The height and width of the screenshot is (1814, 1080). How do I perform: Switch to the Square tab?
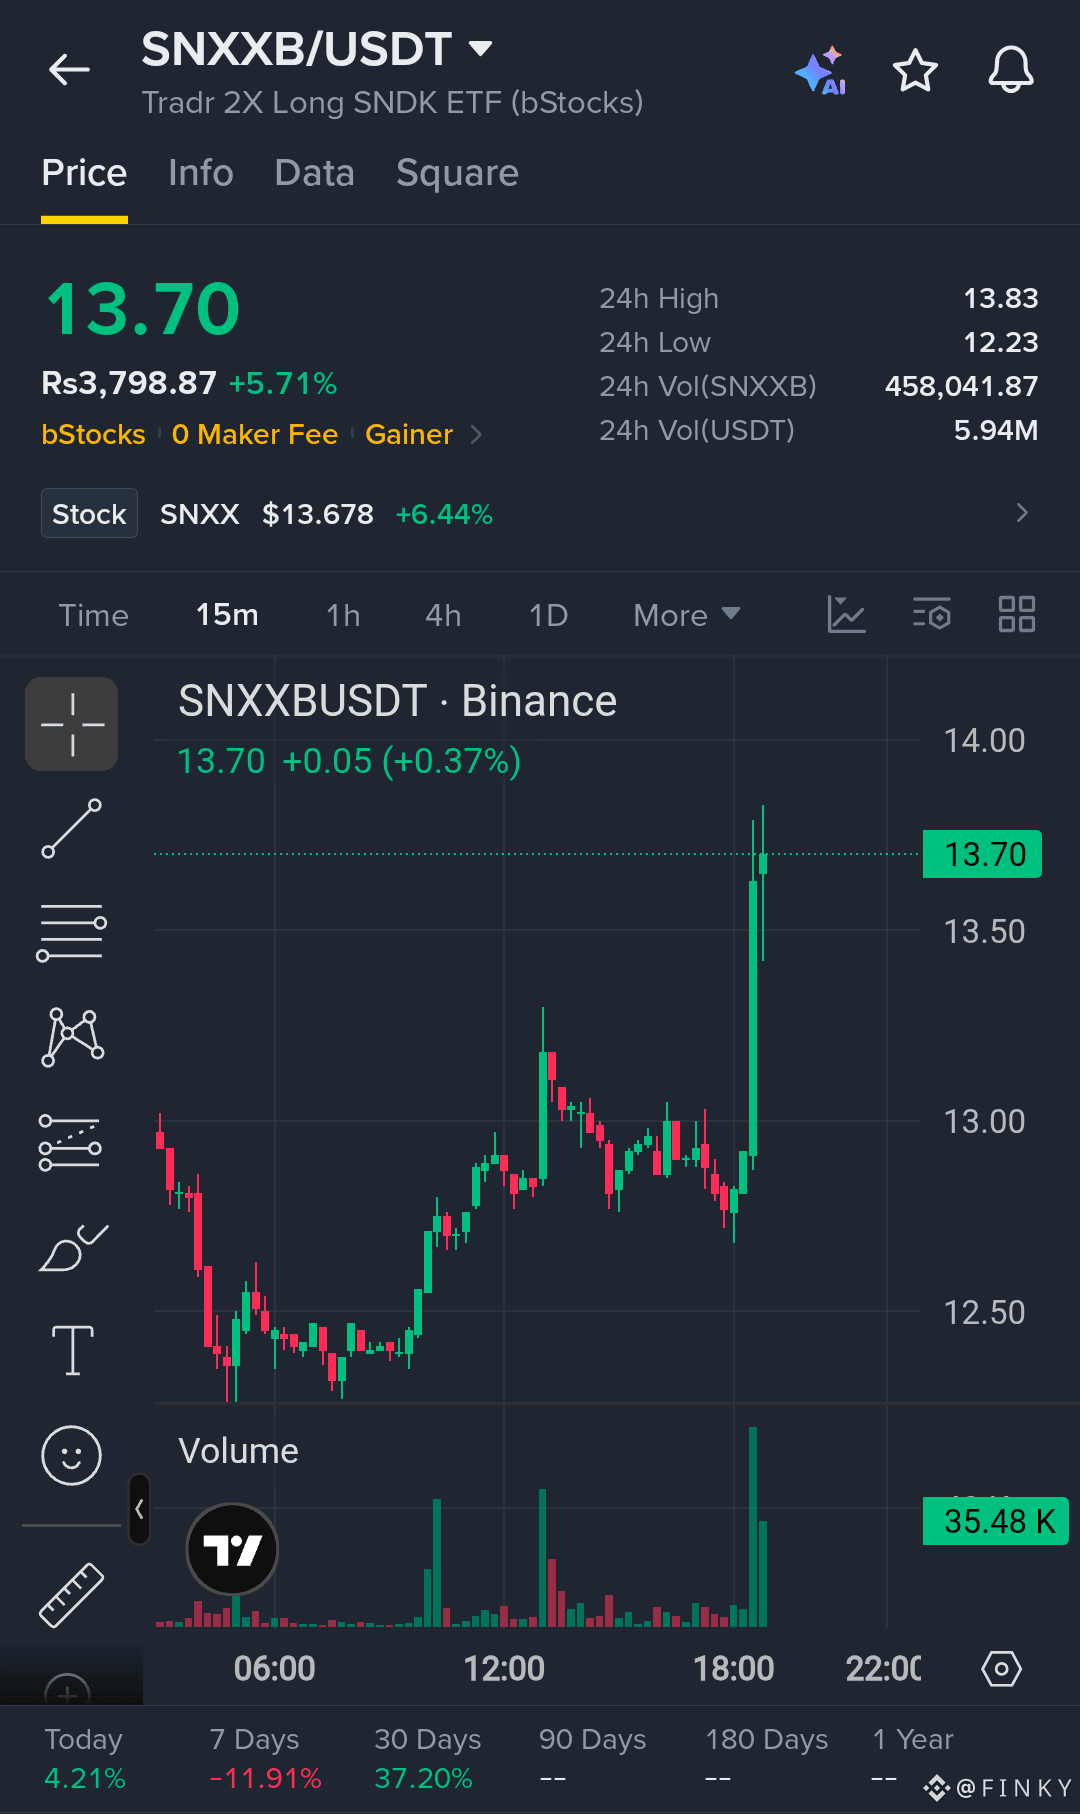(457, 174)
